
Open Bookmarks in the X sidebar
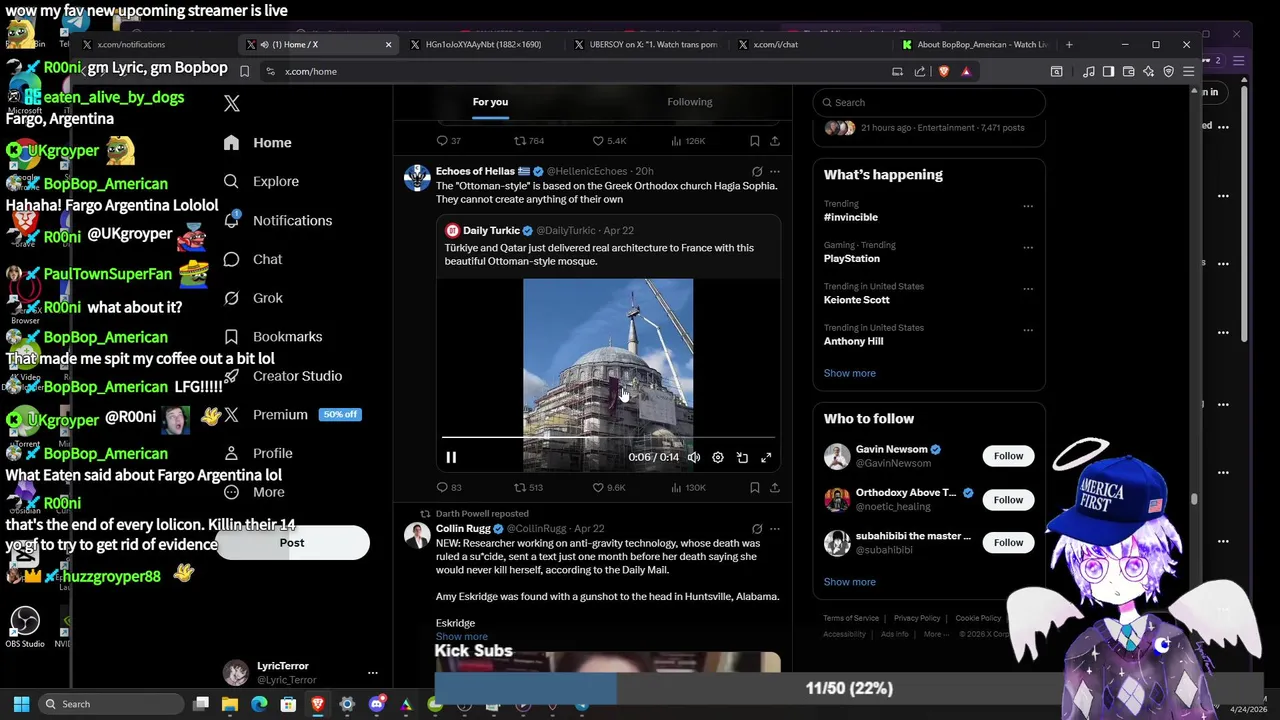[x=273, y=337]
